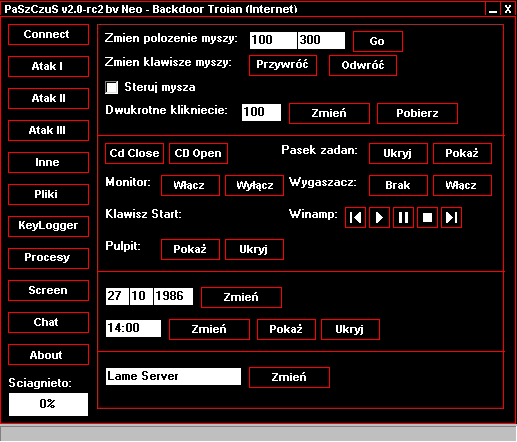Click the Winamp pause icon
Image resolution: width=517 pixels, height=442 pixels.
pos(403,218)
